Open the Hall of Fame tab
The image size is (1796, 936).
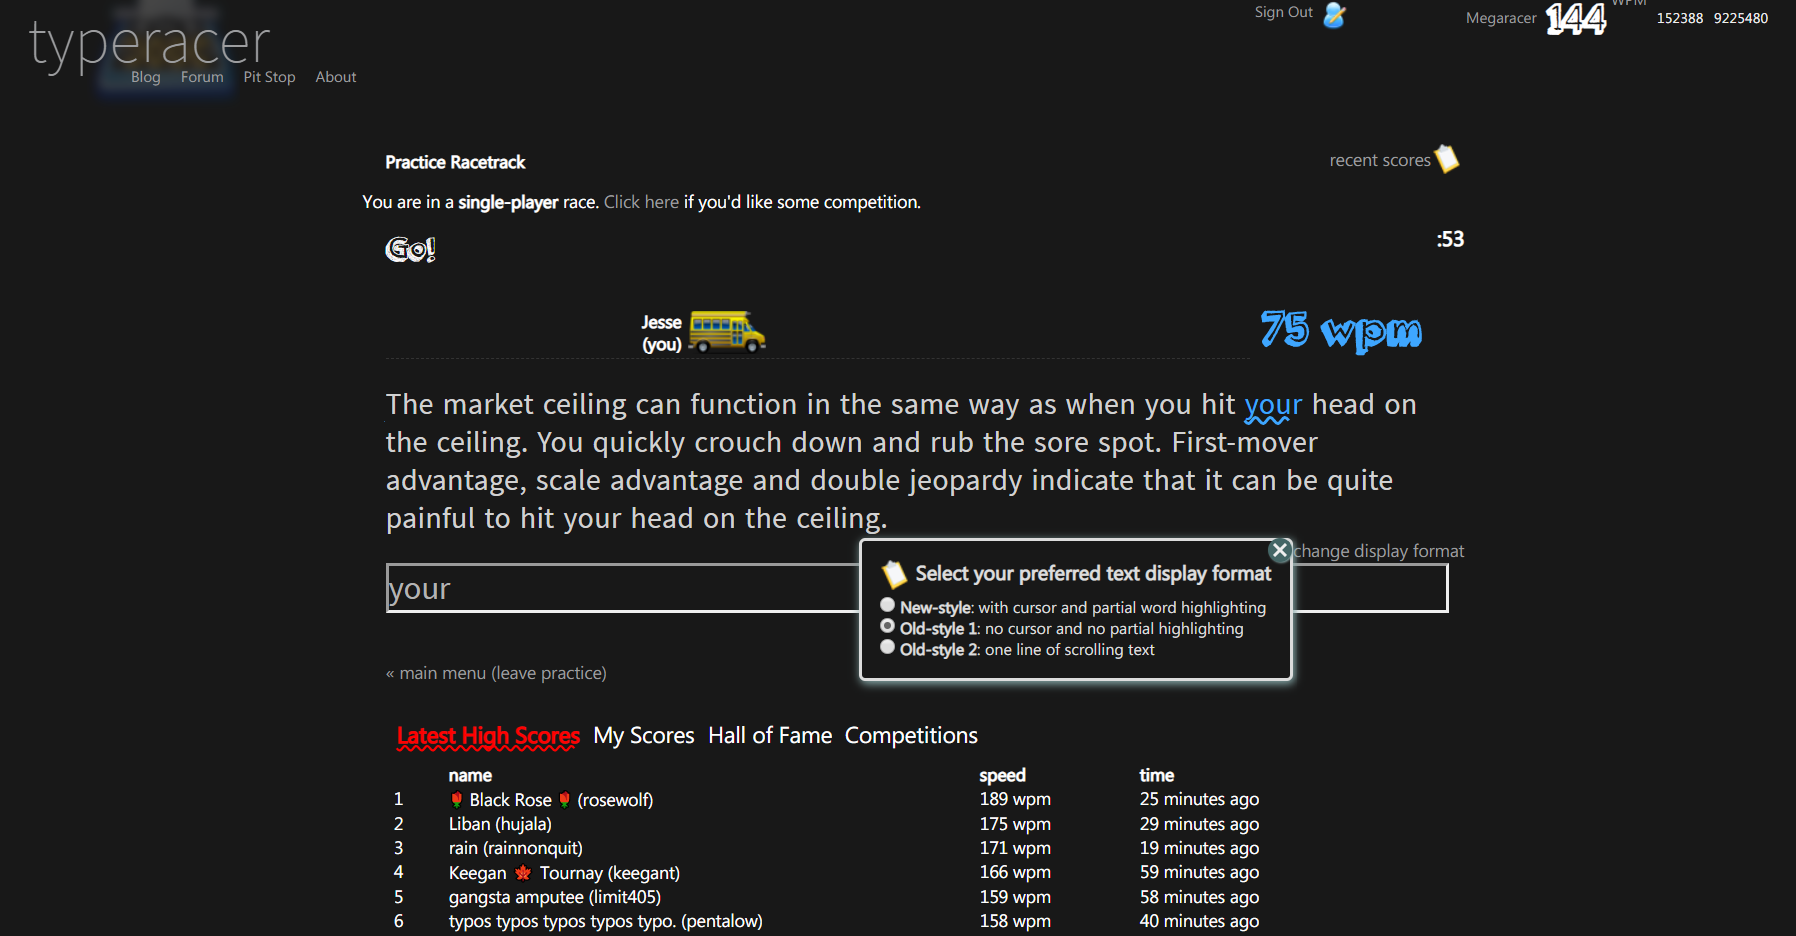(770, 736)
